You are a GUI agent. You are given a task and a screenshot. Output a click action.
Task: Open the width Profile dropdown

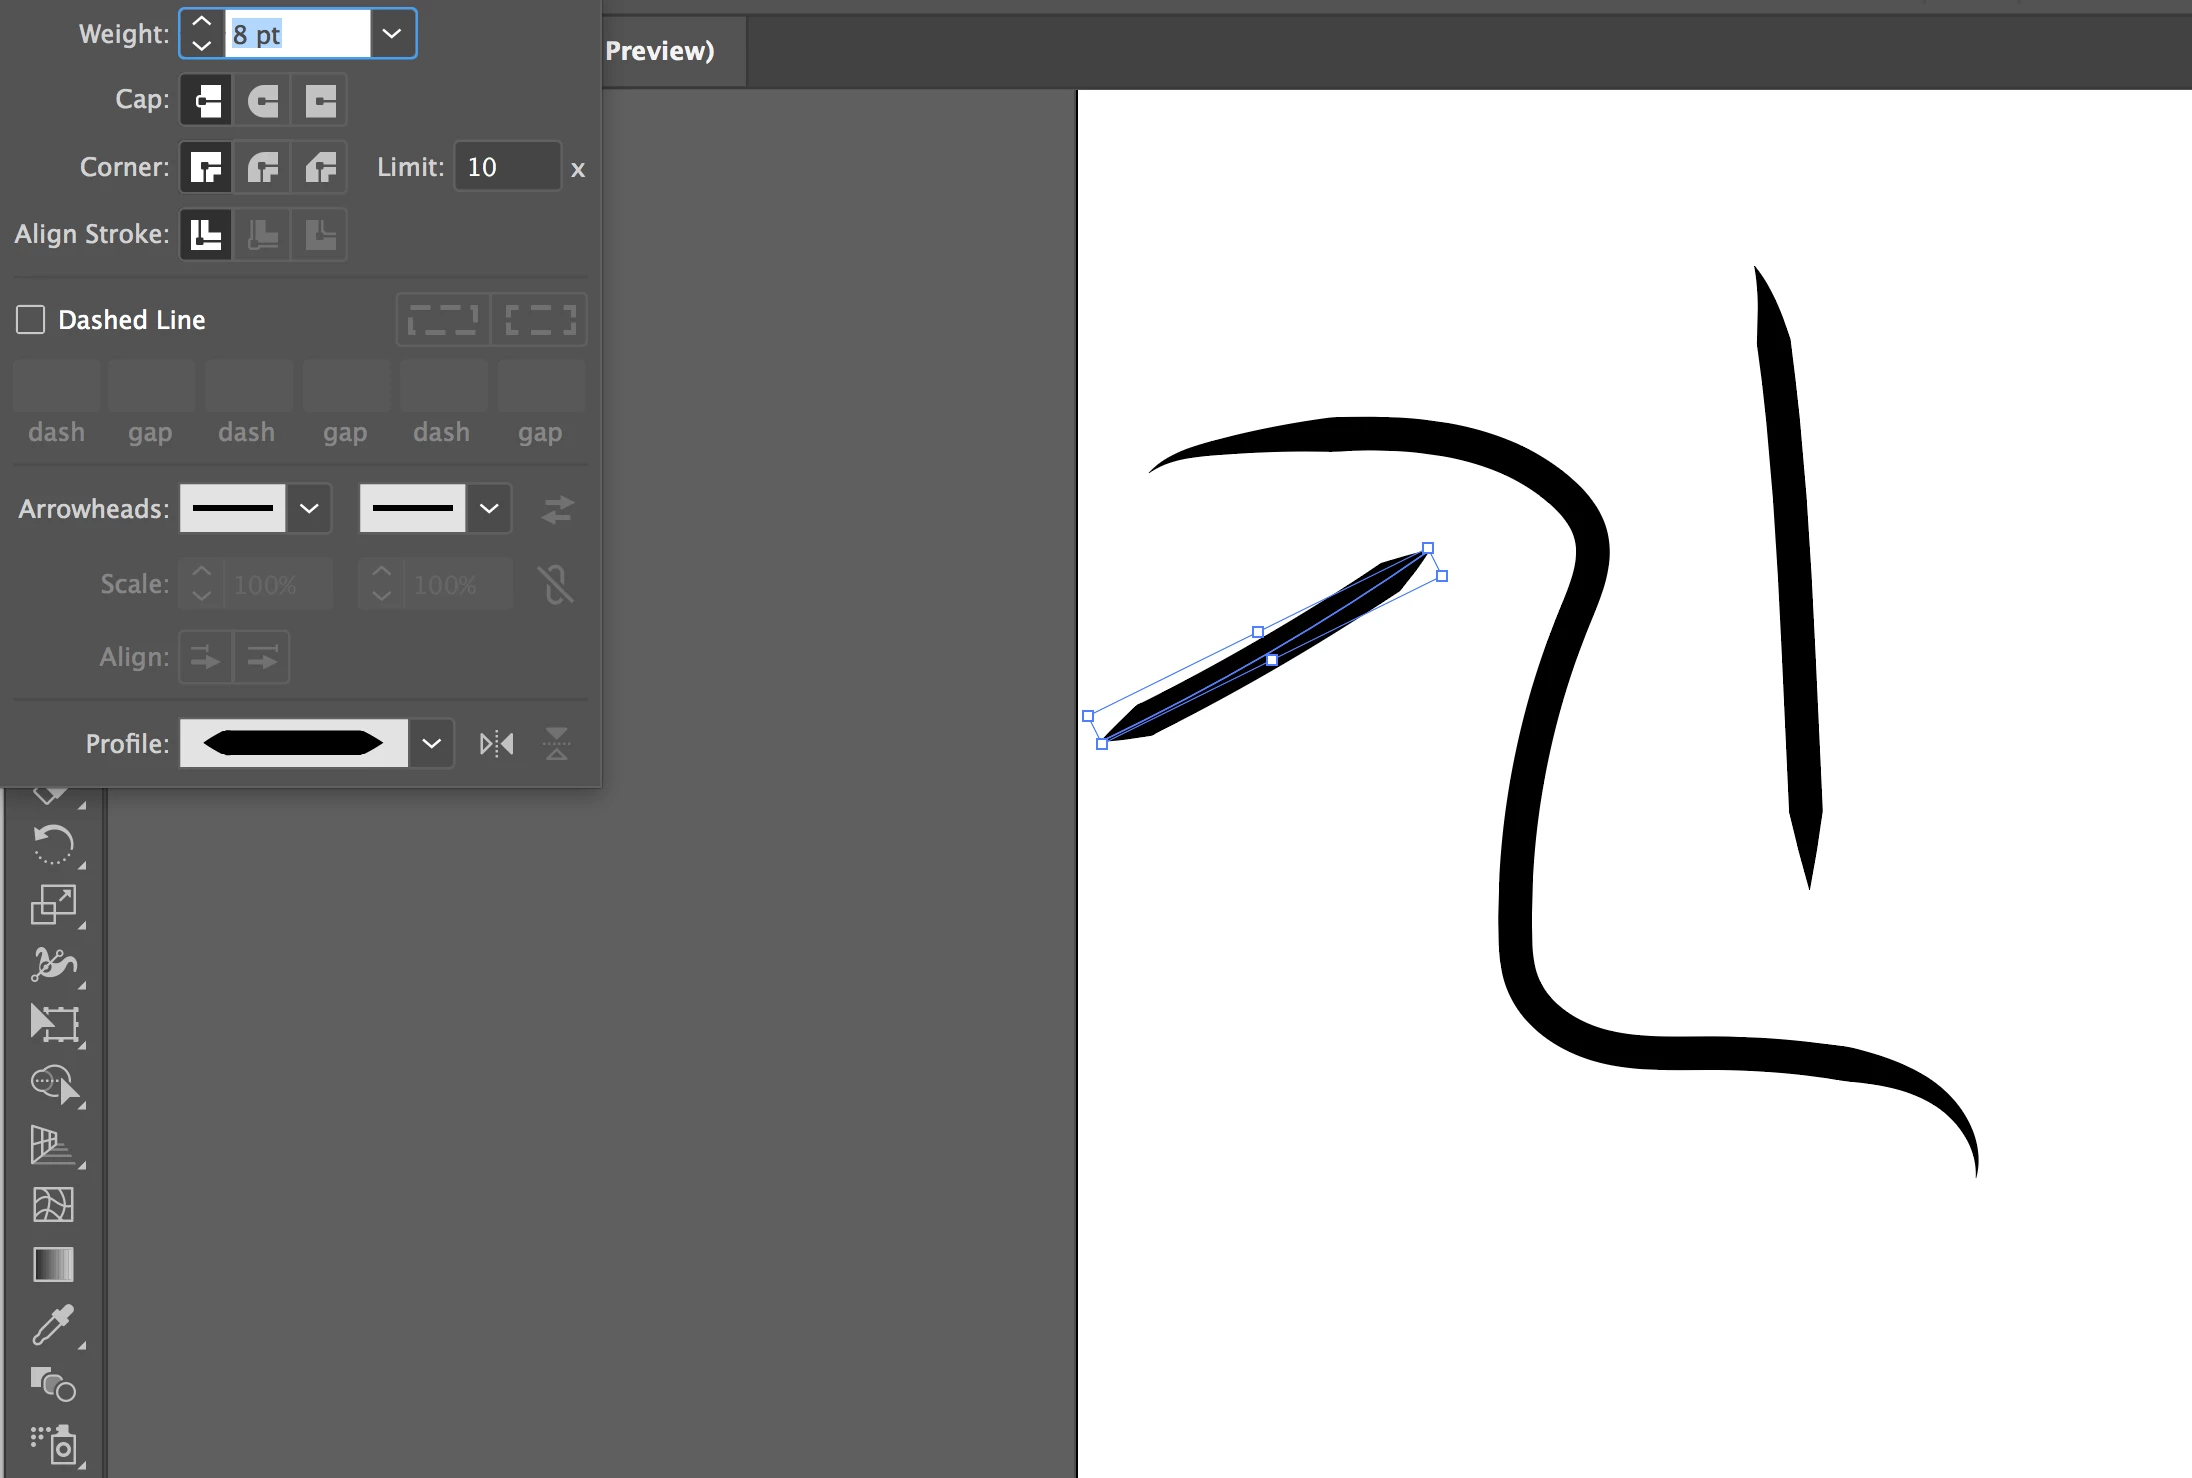coord(431,744)
